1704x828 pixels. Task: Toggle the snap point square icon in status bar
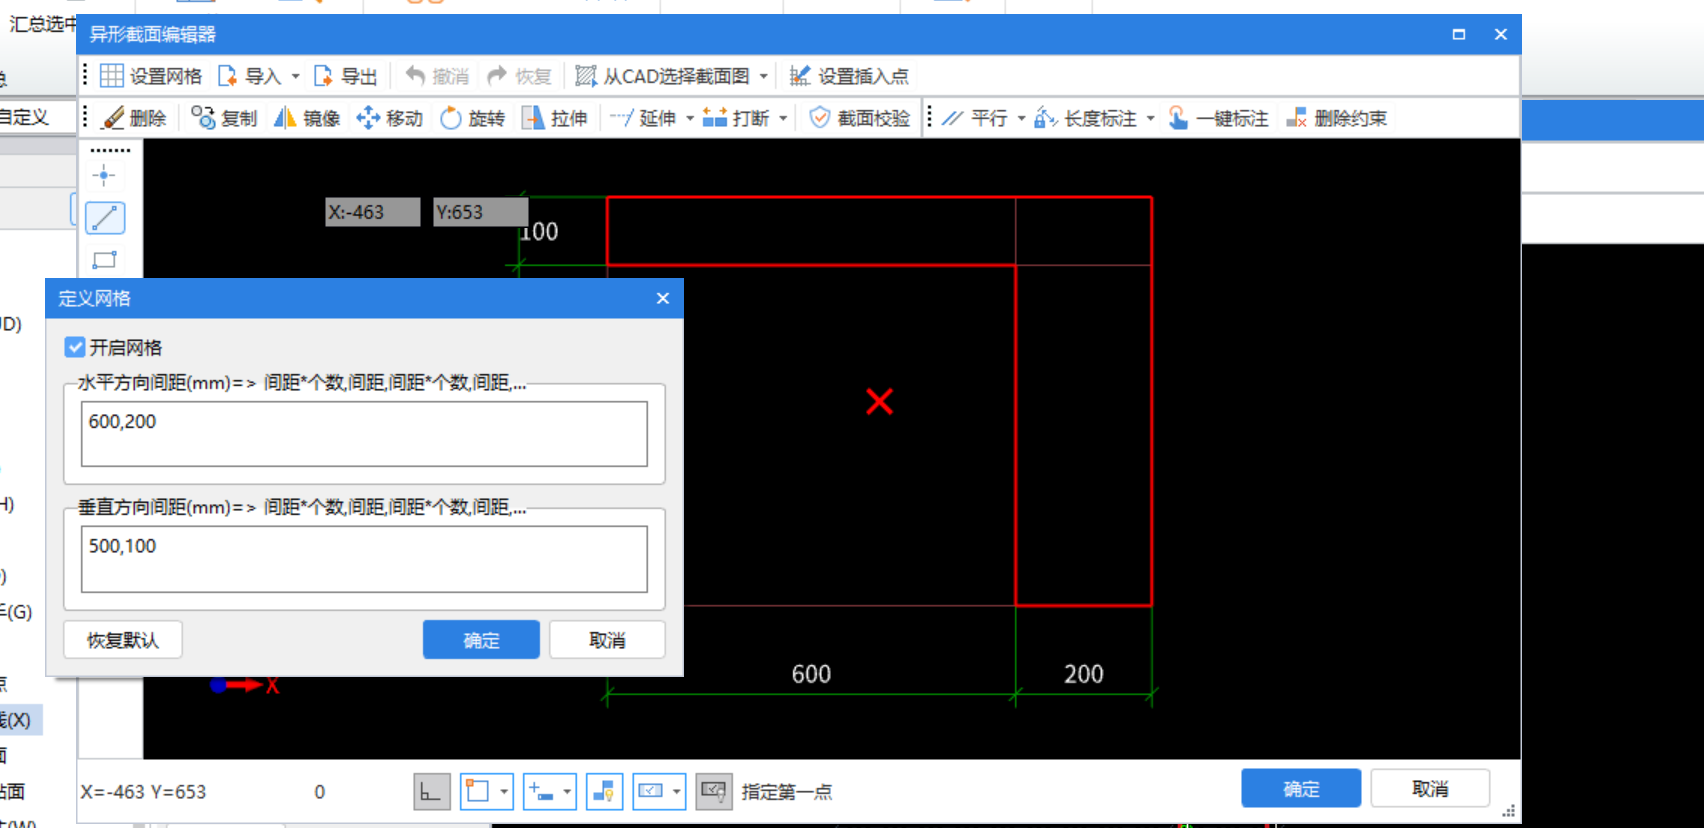click(478, 792)
